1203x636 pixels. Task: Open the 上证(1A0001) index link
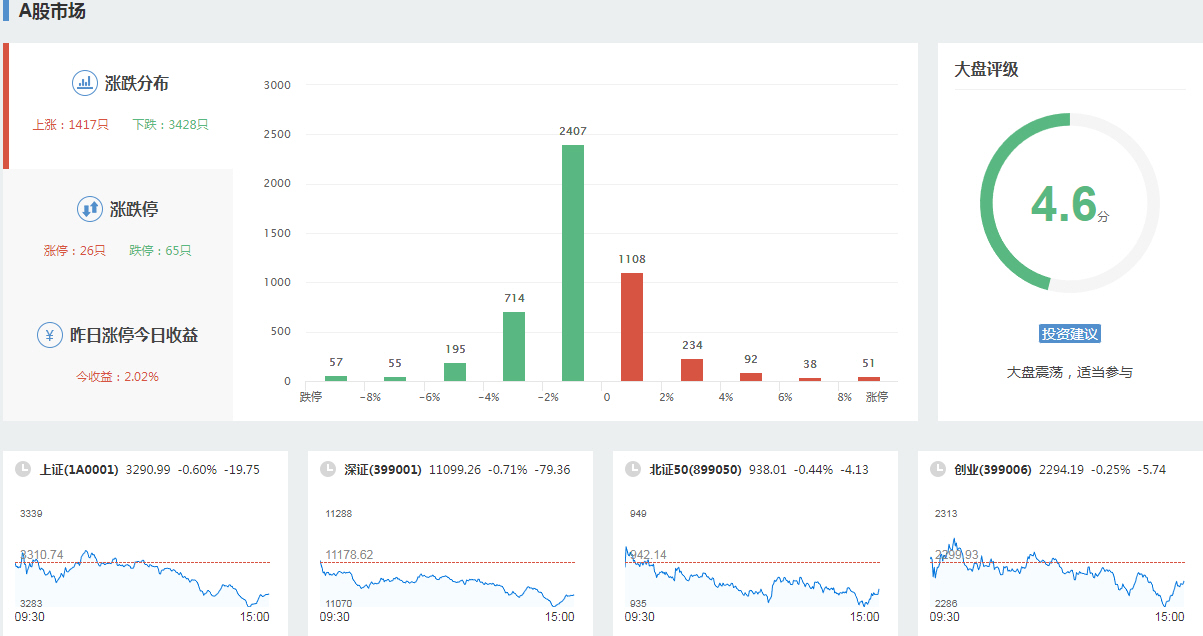tap(79, 469)
